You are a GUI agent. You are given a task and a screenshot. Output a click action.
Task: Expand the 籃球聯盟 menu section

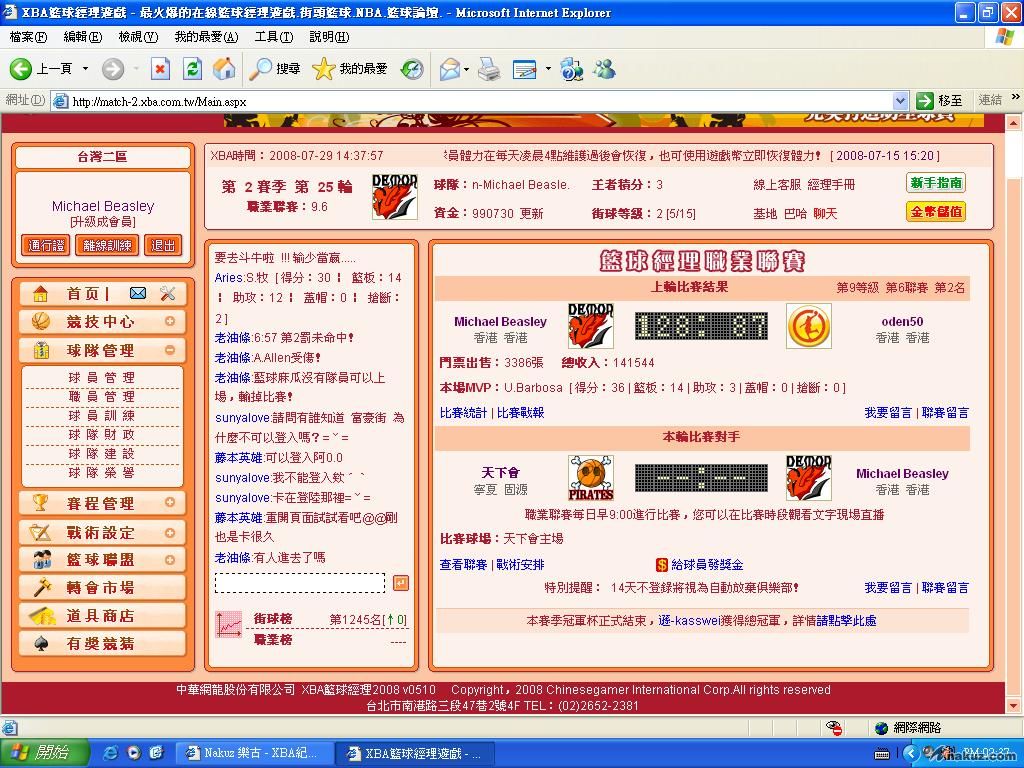pos(170,560)
